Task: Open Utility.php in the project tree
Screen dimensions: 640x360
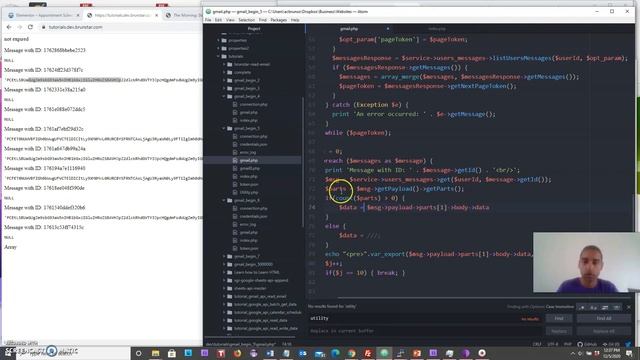Action: click(x=249, y=192)
